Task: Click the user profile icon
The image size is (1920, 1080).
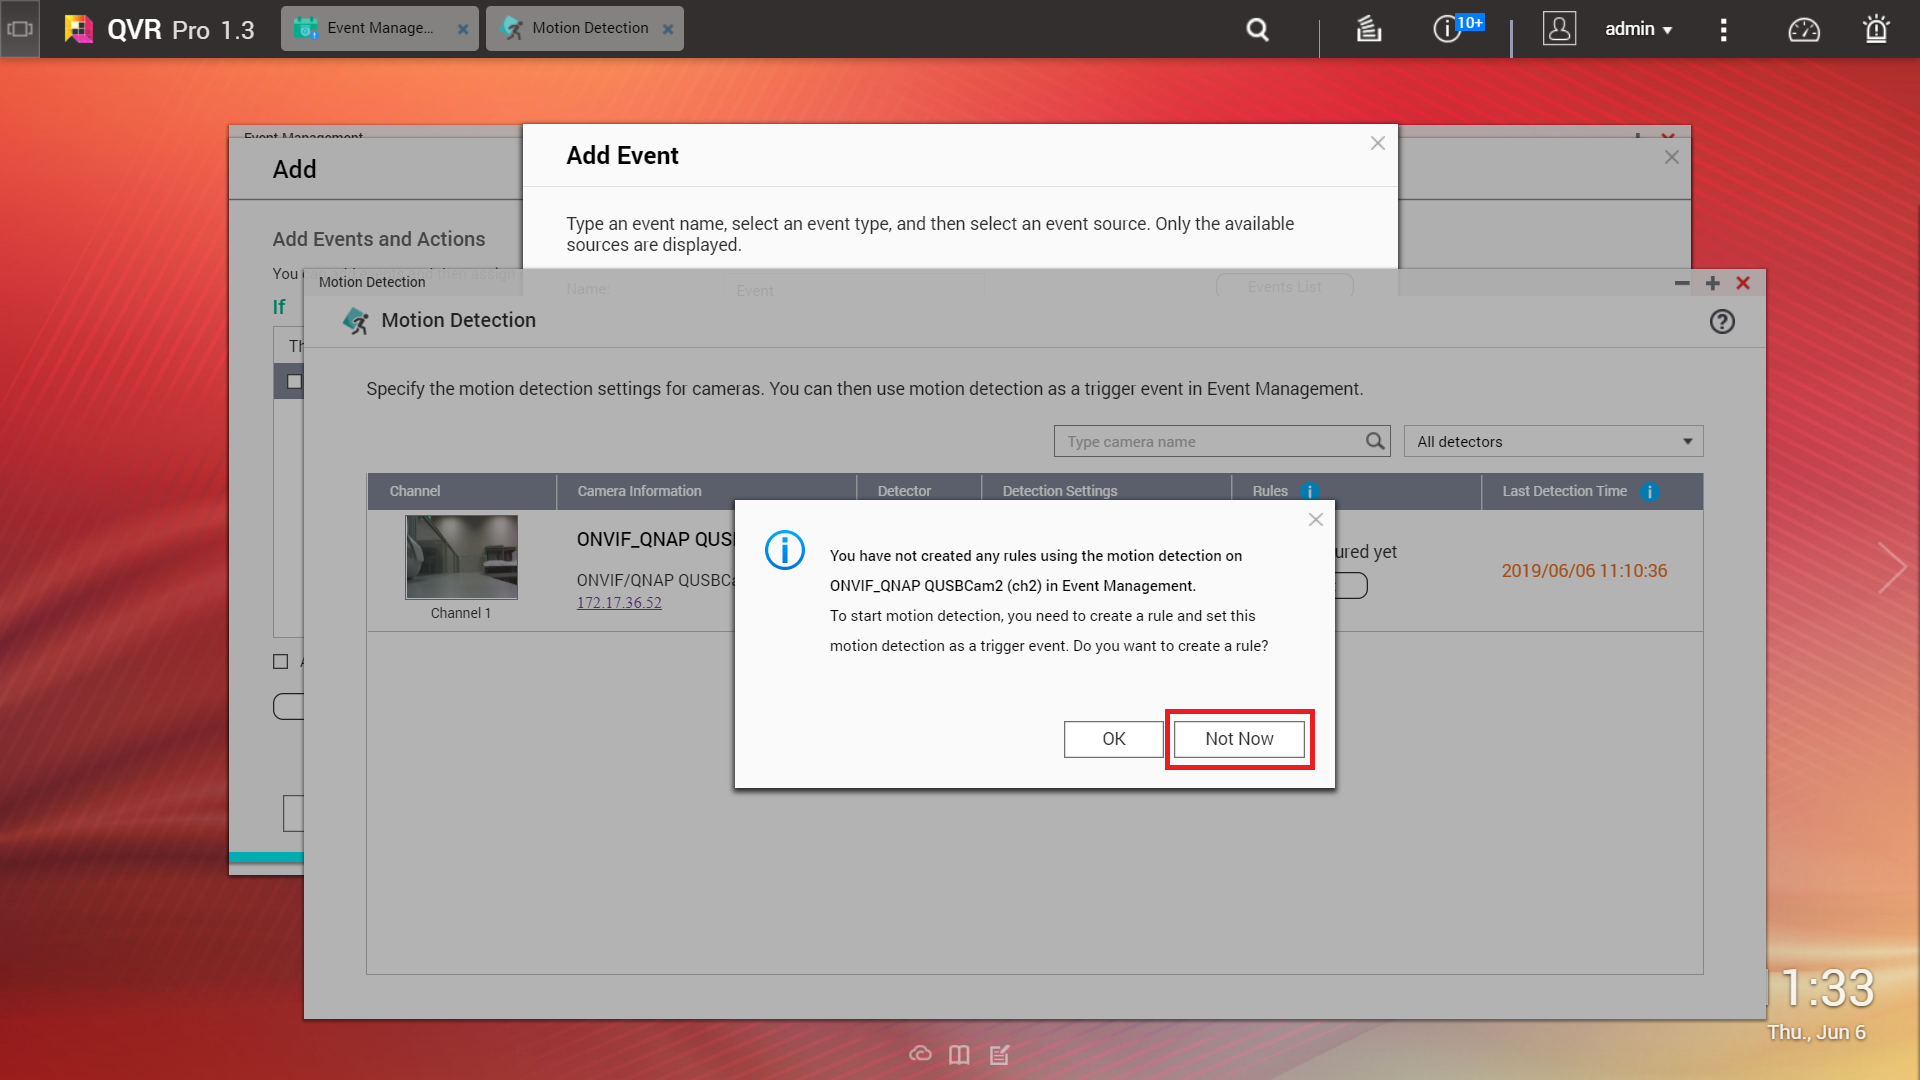Action: pyautogui.click(x=1559, y=29)
